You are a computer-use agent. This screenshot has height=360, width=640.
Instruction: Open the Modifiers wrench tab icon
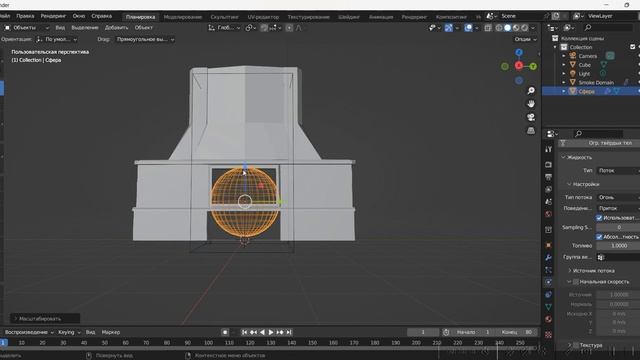[548, 257]
